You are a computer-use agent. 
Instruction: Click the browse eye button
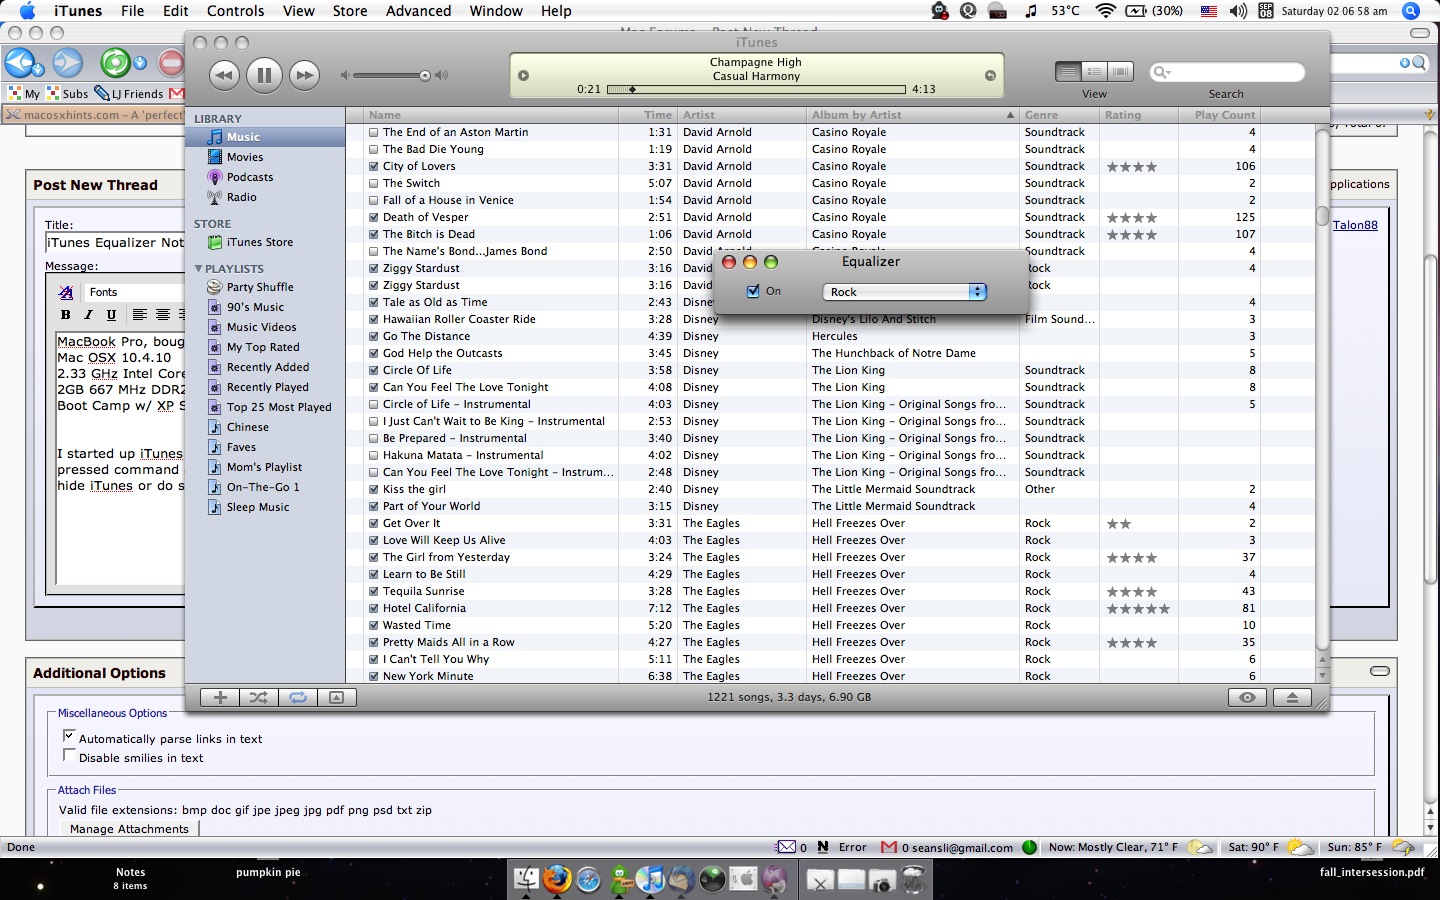tap(1247, 698)
